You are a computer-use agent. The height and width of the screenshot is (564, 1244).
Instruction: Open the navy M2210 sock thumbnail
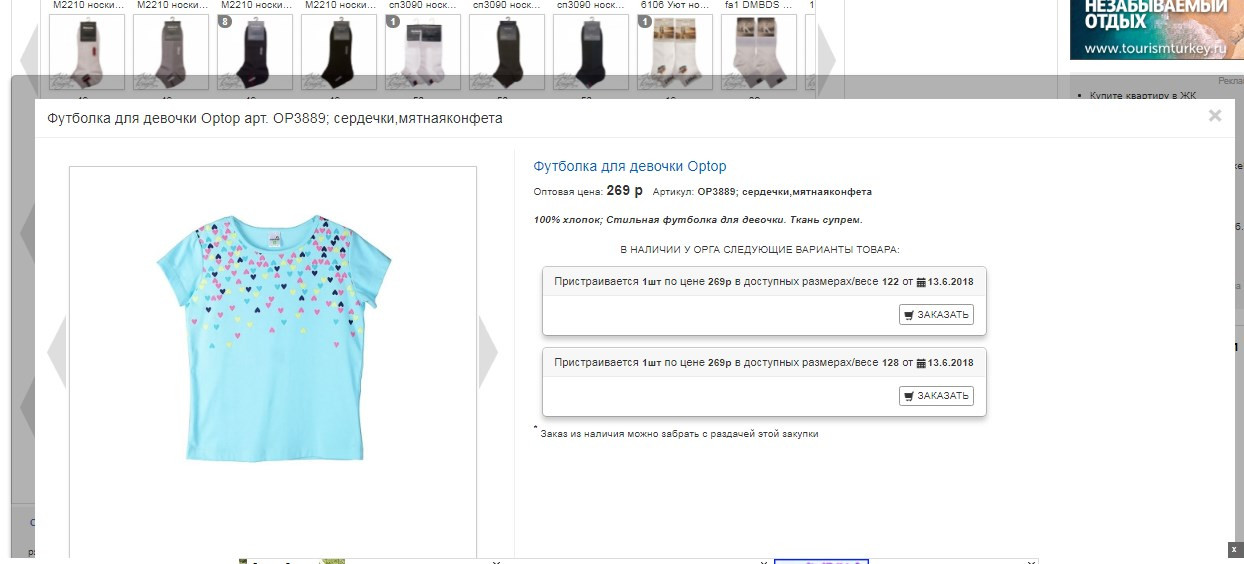coord(255,52)
